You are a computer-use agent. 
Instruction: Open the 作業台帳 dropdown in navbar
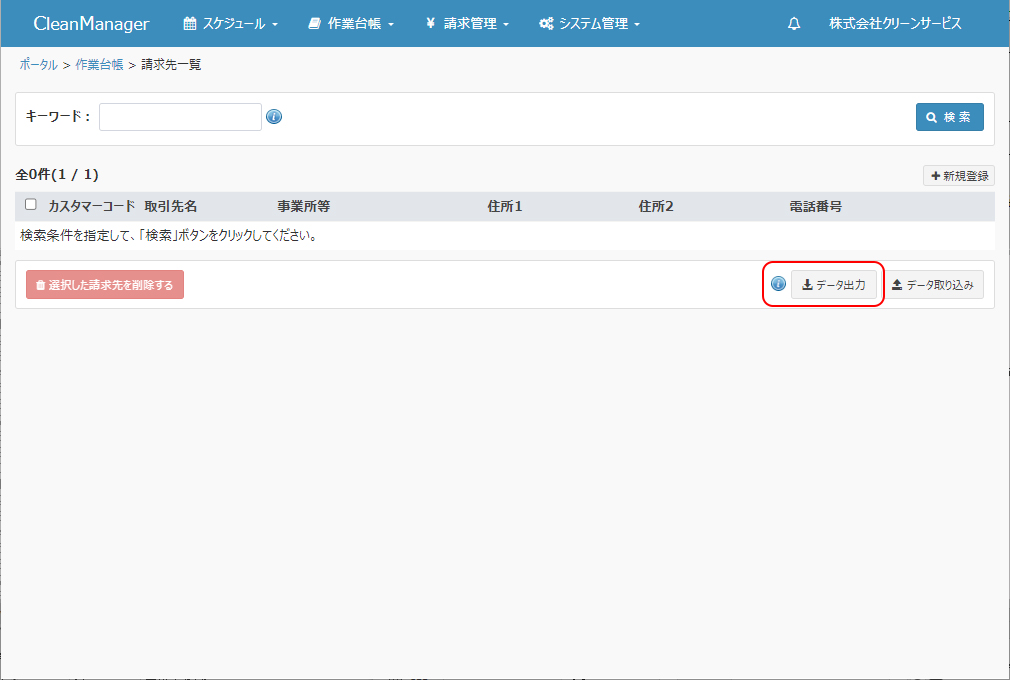coord(351,24)
